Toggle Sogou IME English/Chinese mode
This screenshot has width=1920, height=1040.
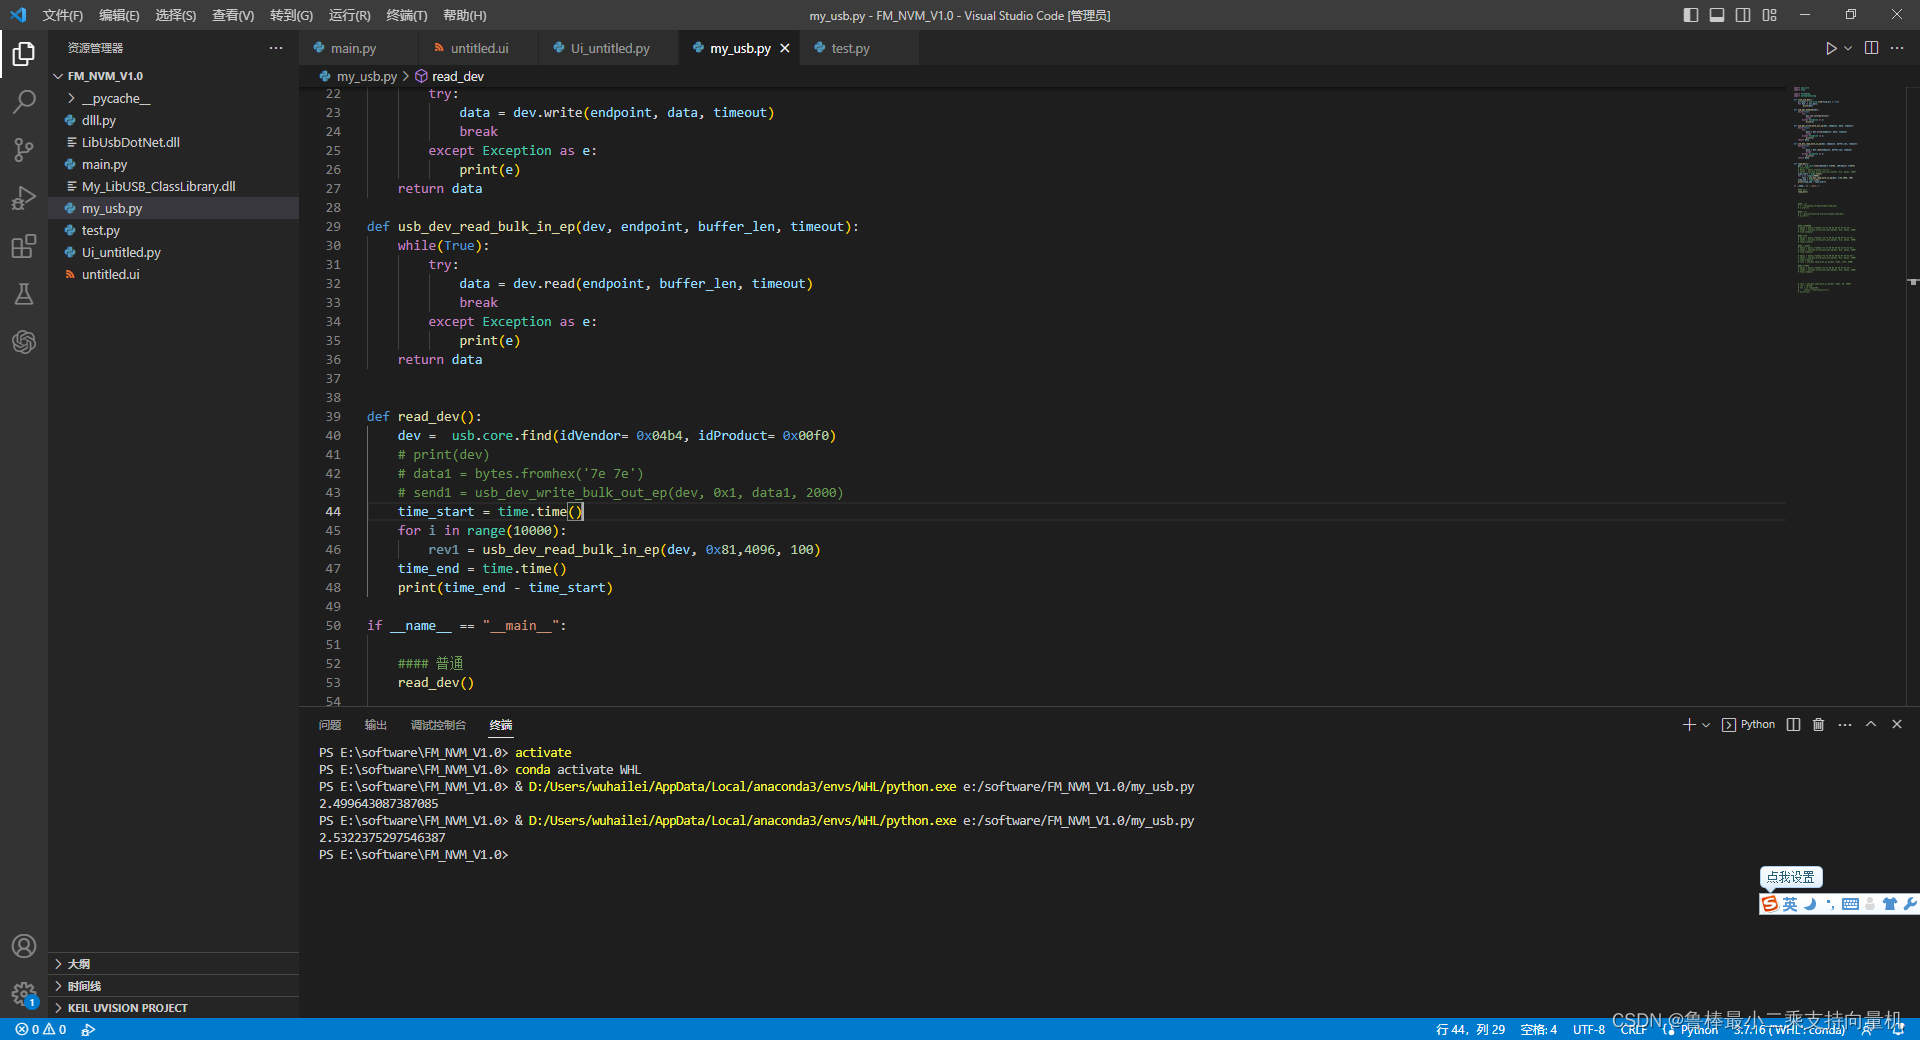click(x=1790, y=904)
